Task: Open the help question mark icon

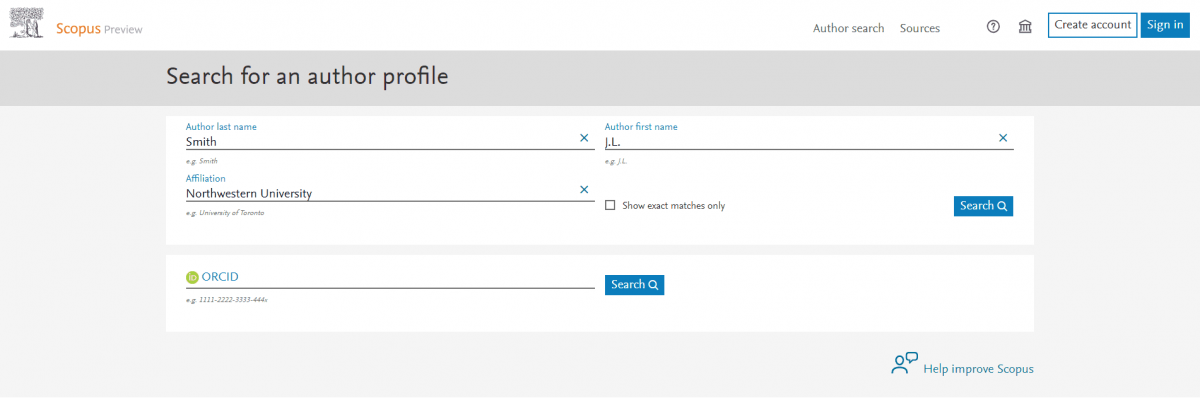Action: click(x=993, y=27)
